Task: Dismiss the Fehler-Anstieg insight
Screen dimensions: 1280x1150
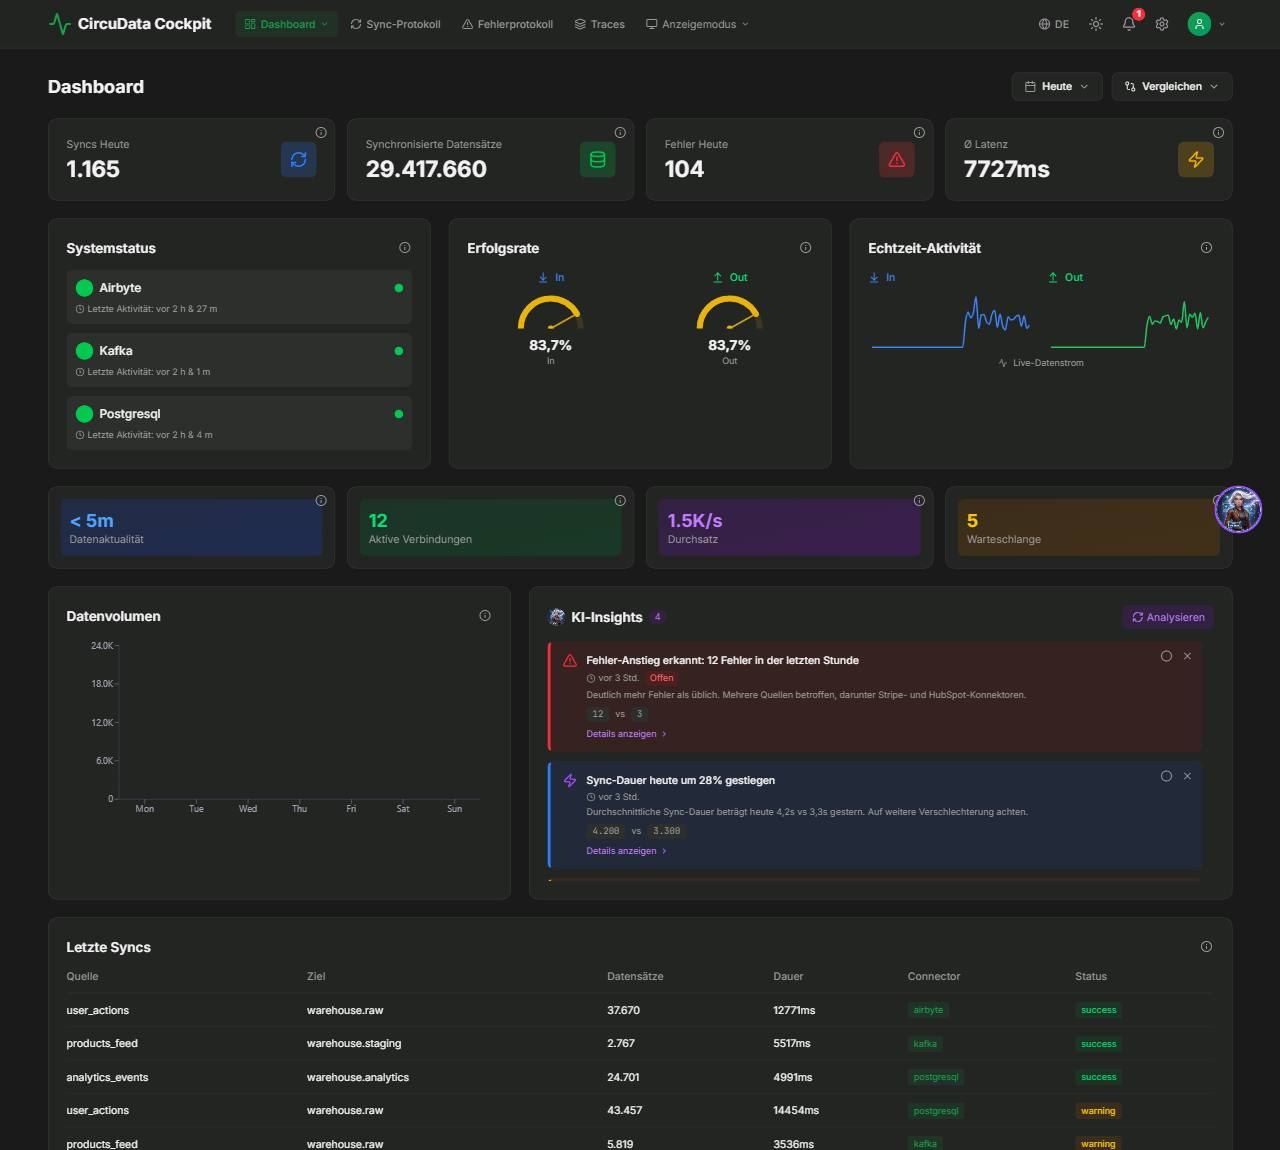Action: coord(1187,656)
